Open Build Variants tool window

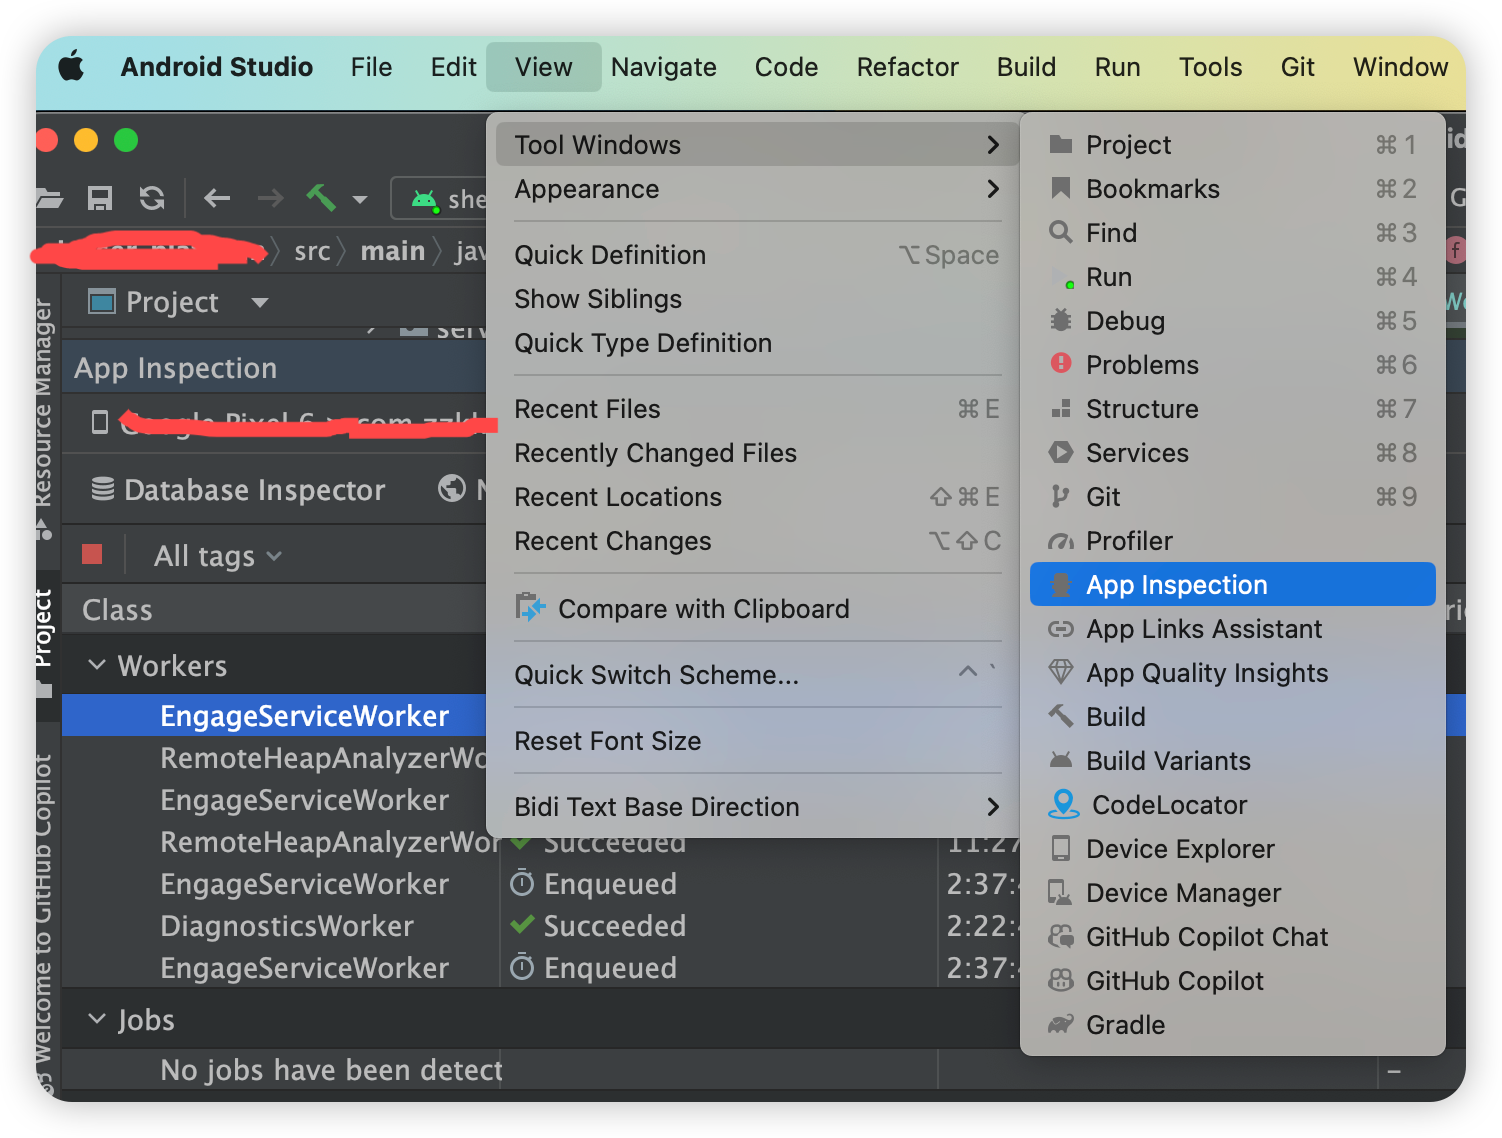click(x=1233, y=761)
